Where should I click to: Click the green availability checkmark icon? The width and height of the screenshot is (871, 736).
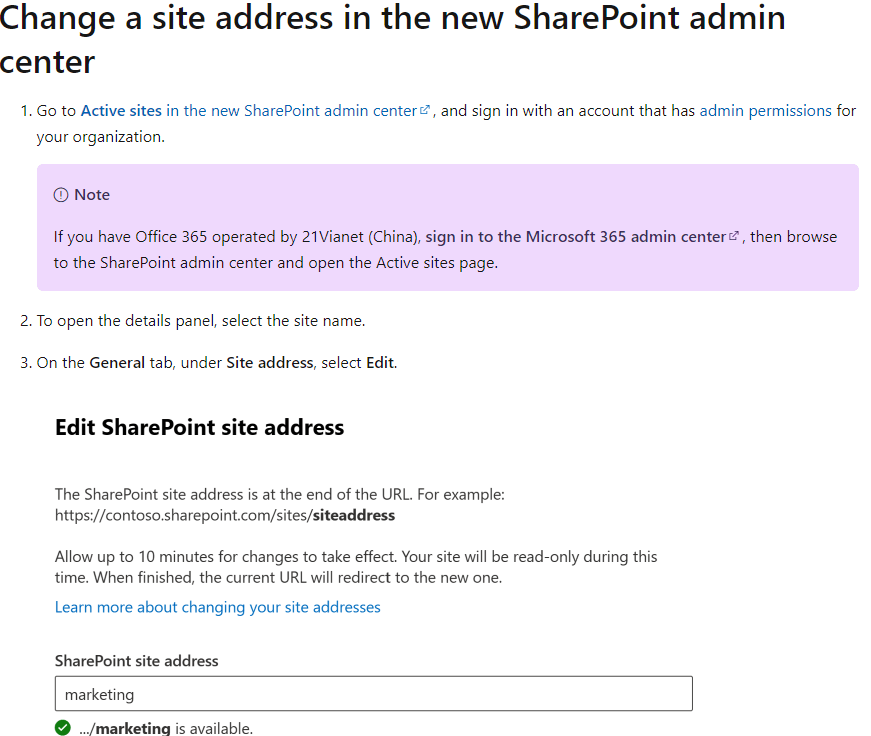point(63,728)
